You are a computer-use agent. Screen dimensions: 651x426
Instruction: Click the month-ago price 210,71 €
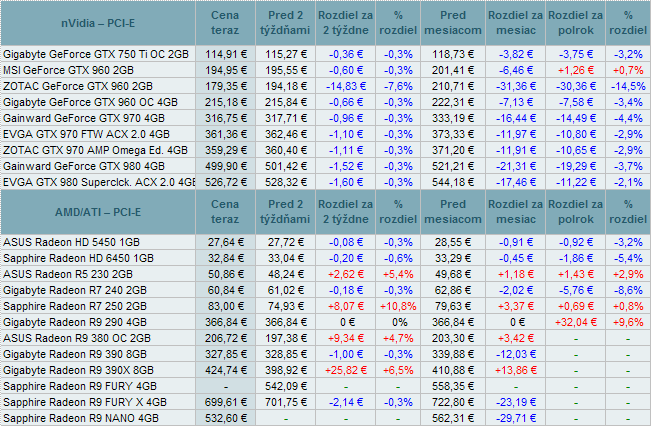[x=453, y=86]
